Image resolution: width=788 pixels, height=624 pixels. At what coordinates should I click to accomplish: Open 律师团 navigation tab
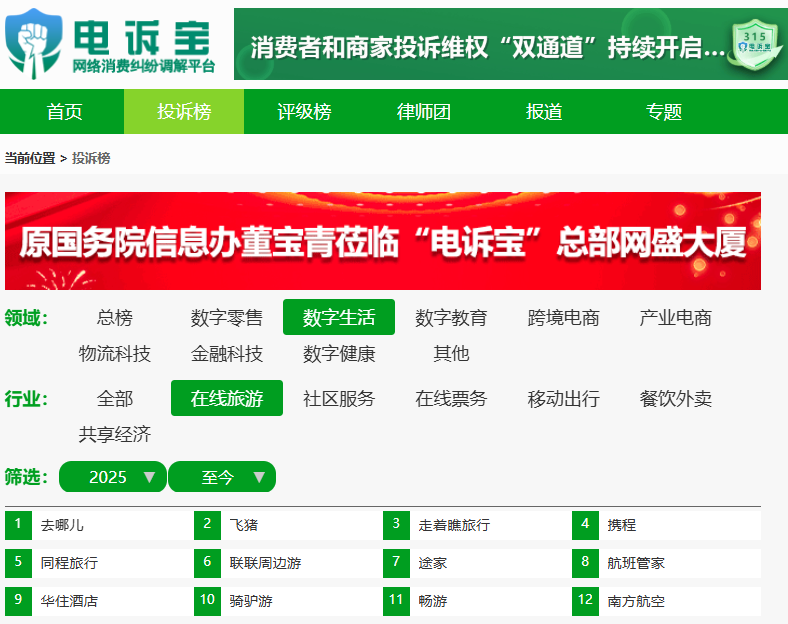point(424,112)
